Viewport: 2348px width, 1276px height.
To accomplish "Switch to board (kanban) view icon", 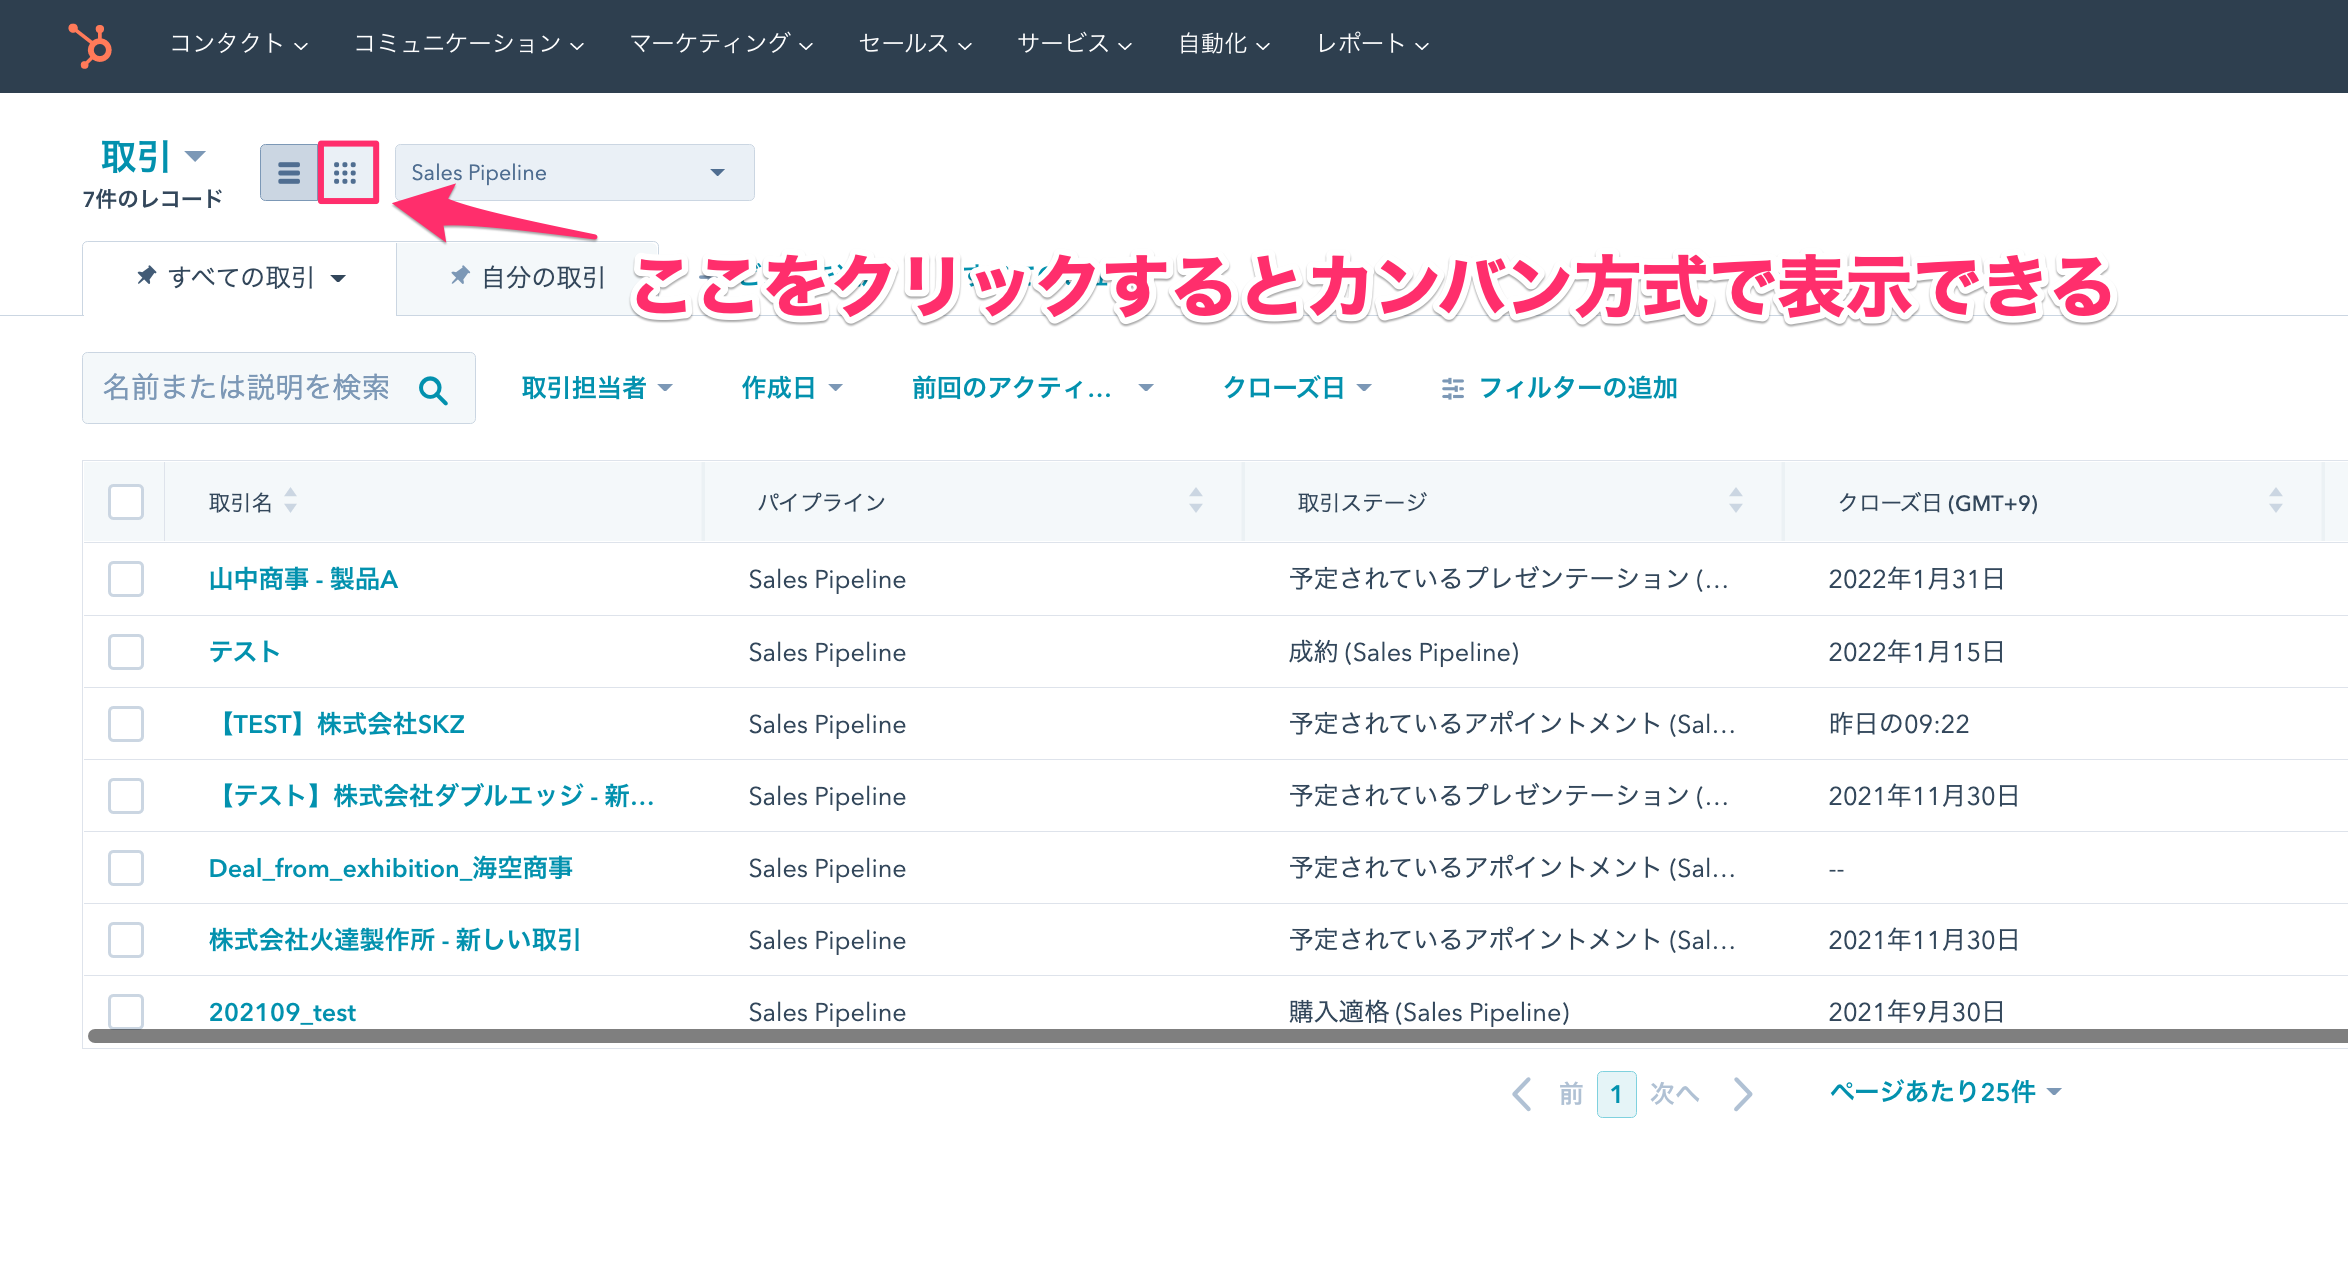I will [346, 173].
